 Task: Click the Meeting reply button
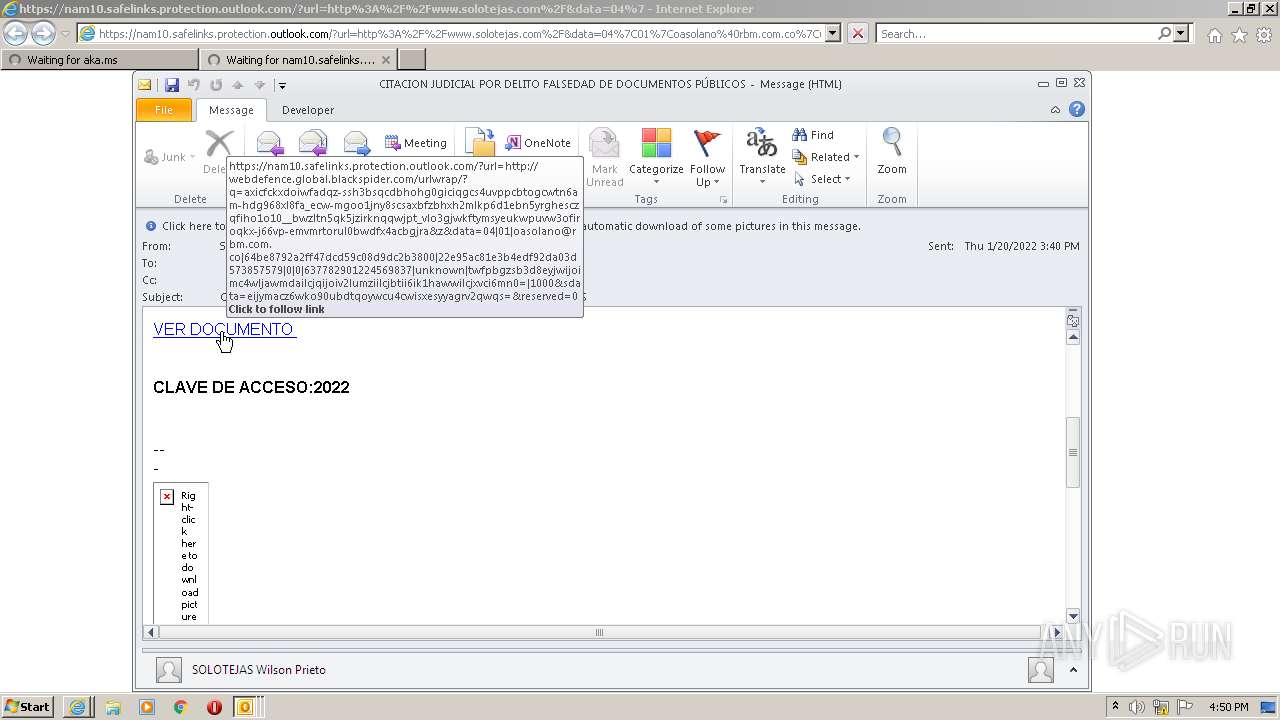[x=416, y=143]
